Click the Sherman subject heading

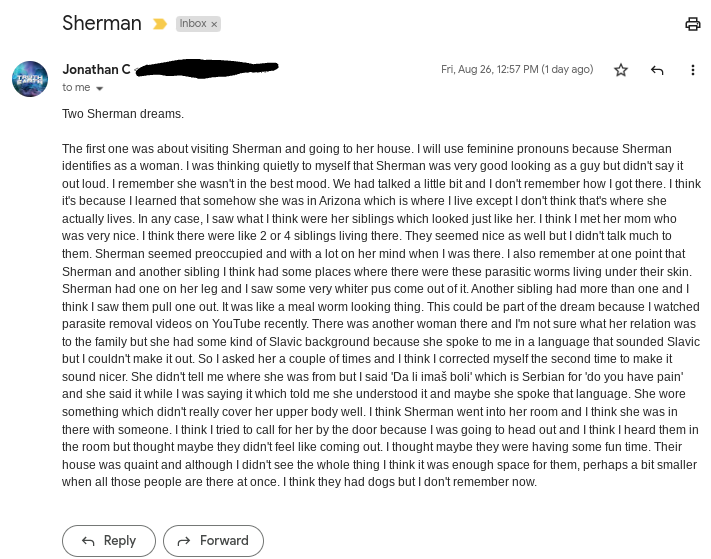pos(102,23)
